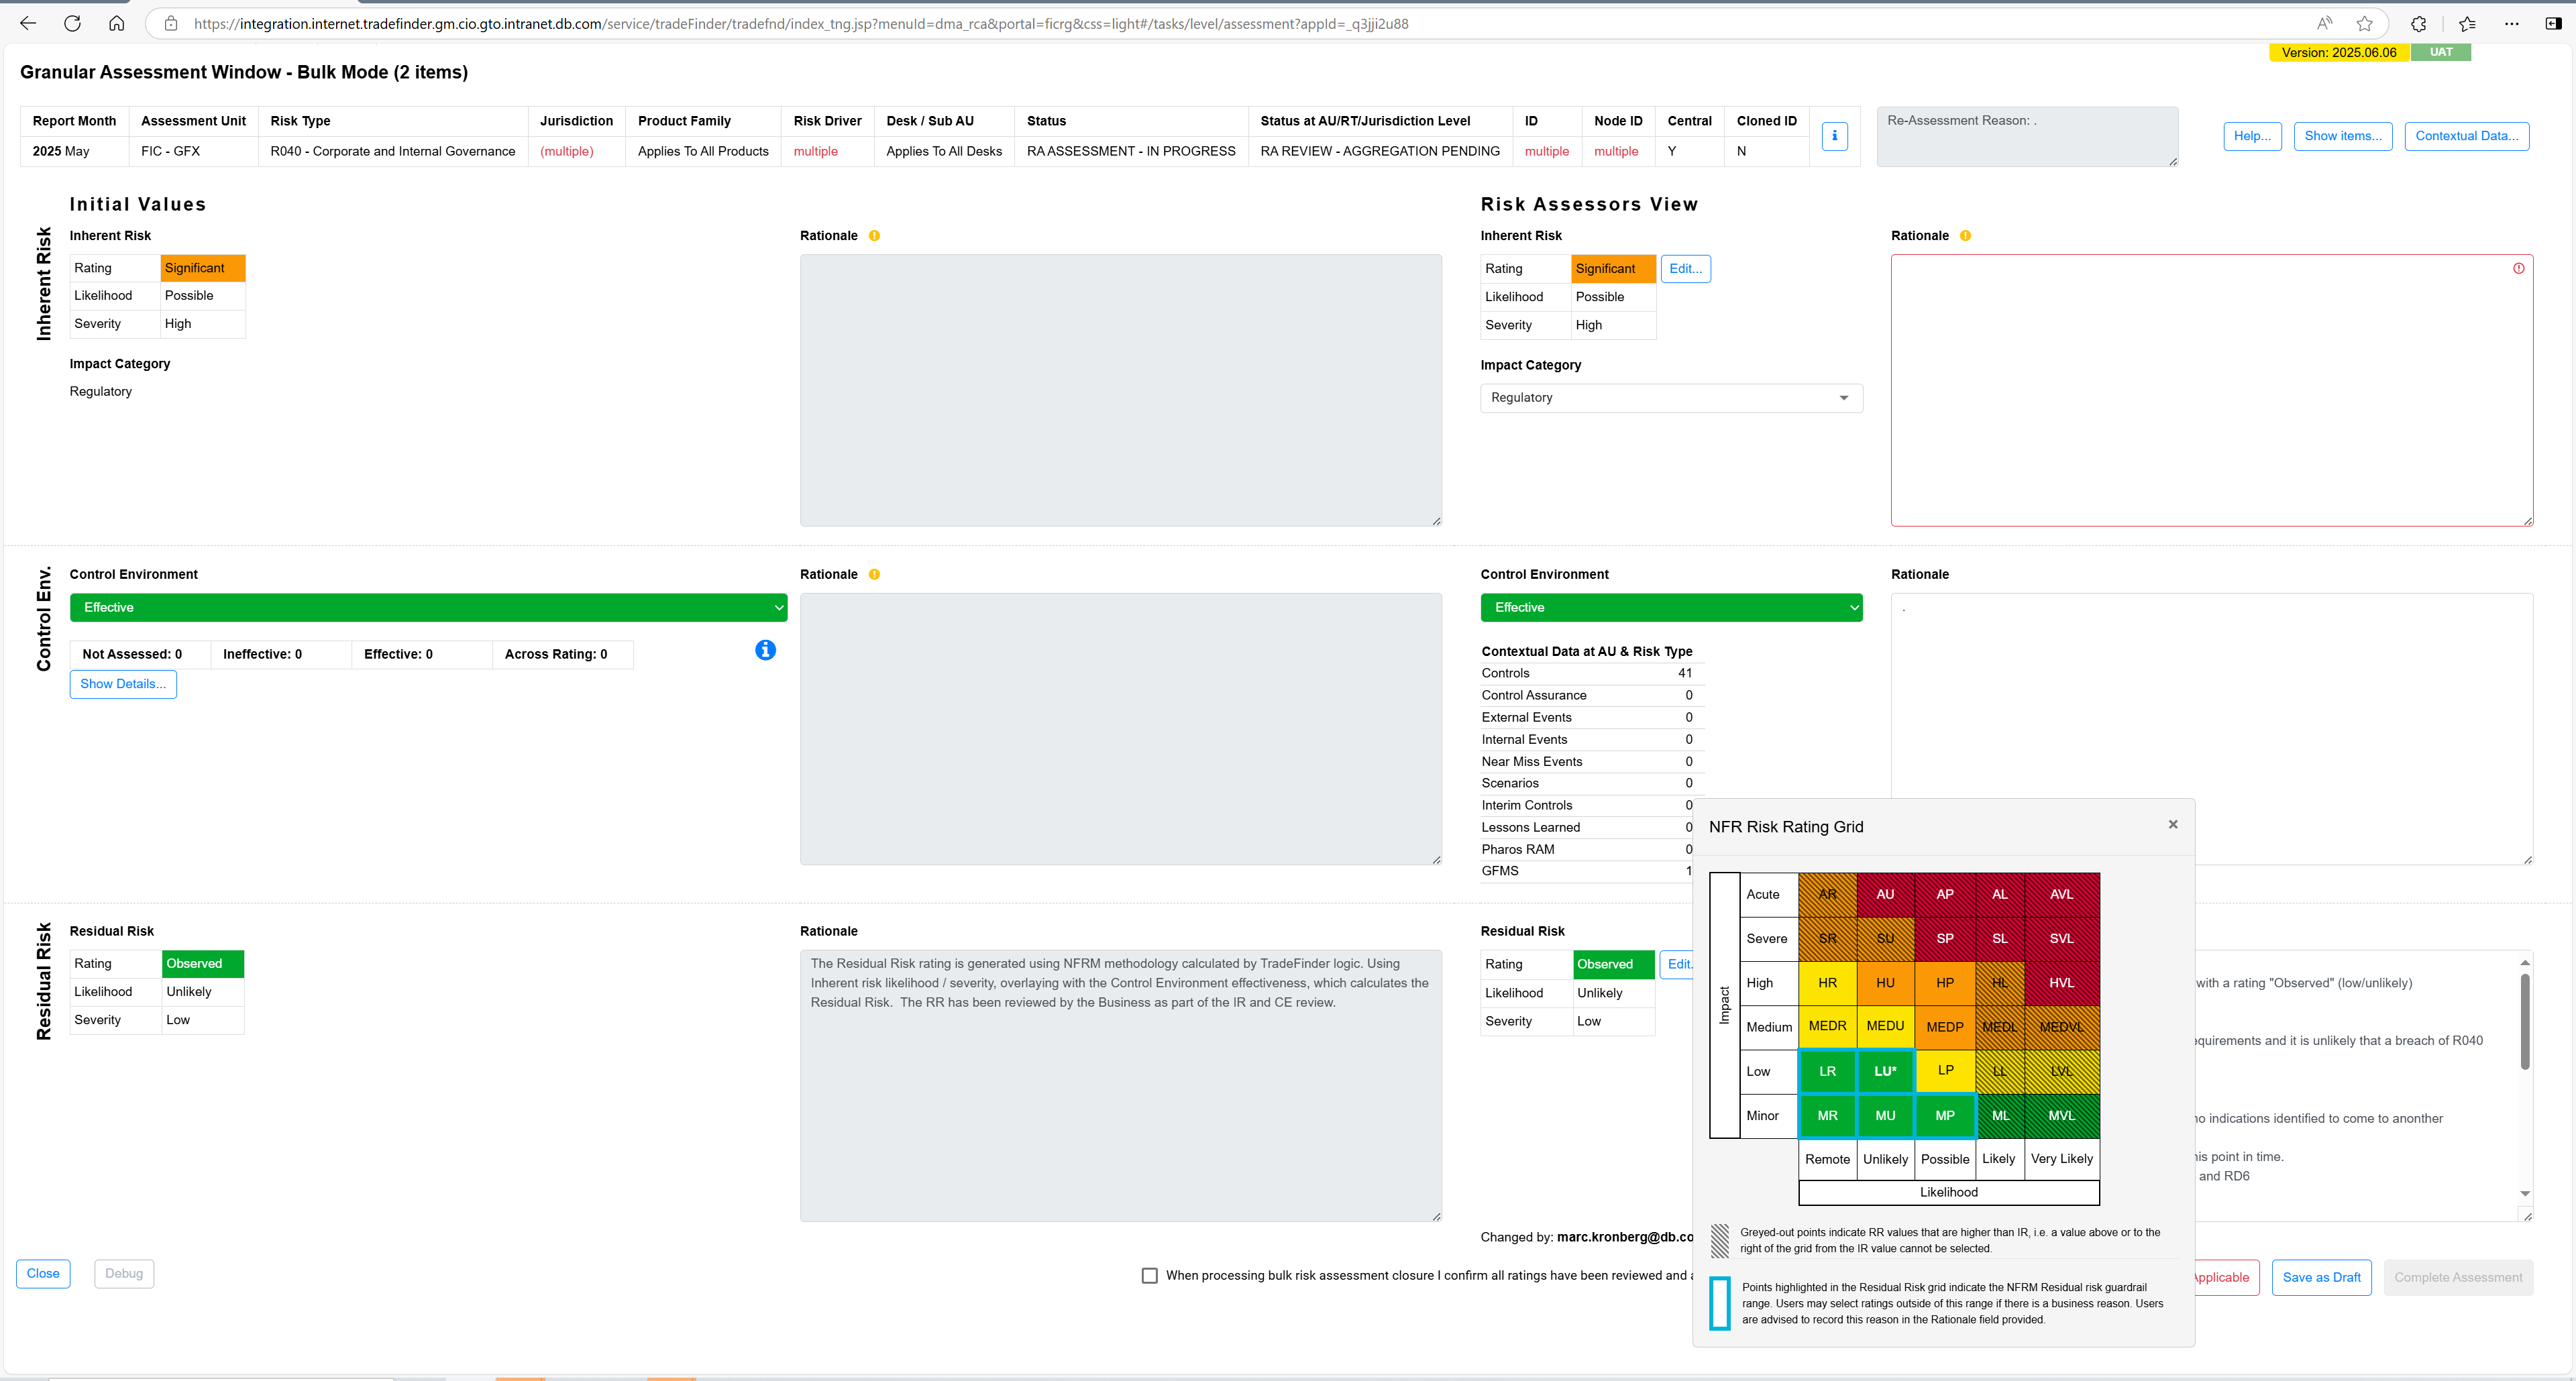The height and width of the screenshot is (1381, 2576).
Task: Select the MU cell in rating grid
Action: (1885, 1115)
